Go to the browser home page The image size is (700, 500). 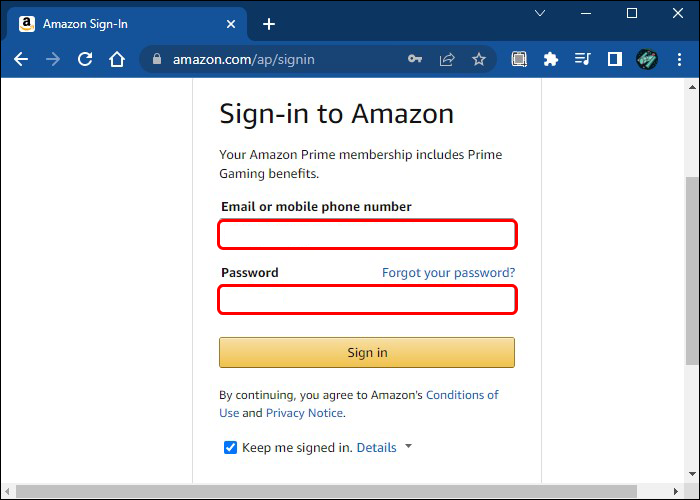pos(117,59)
